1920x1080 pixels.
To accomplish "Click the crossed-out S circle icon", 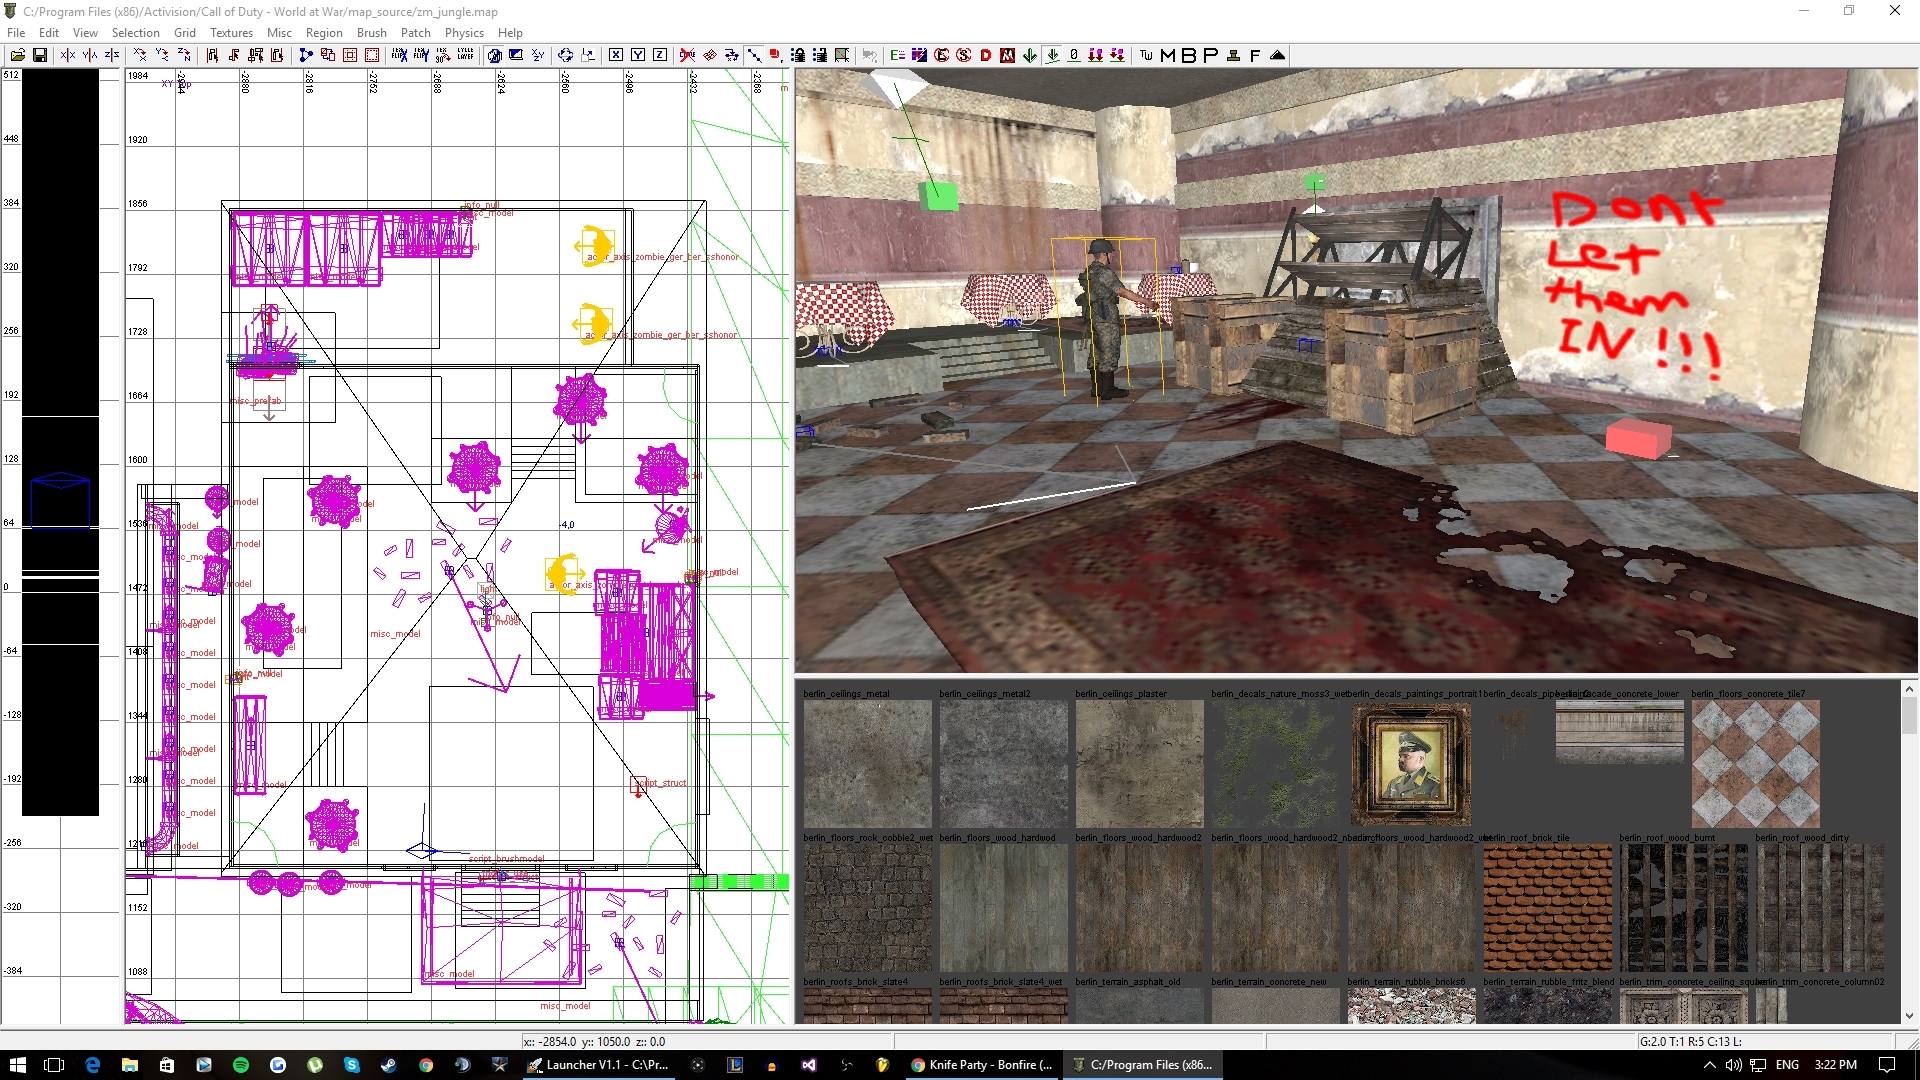I will click(964, 55).
